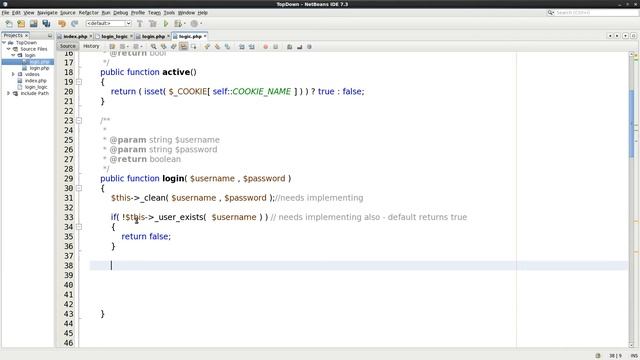
Task: Close the logic.php editor tab
Action: tap(205, 36)
